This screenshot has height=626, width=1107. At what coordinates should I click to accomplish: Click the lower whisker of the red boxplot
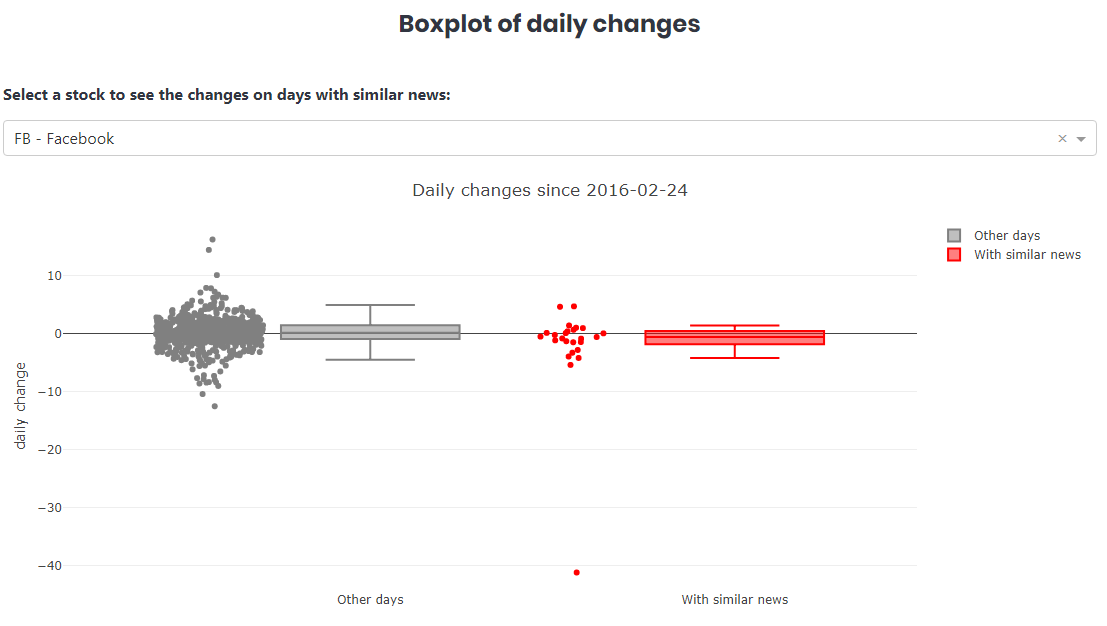[x=734, y=357]
